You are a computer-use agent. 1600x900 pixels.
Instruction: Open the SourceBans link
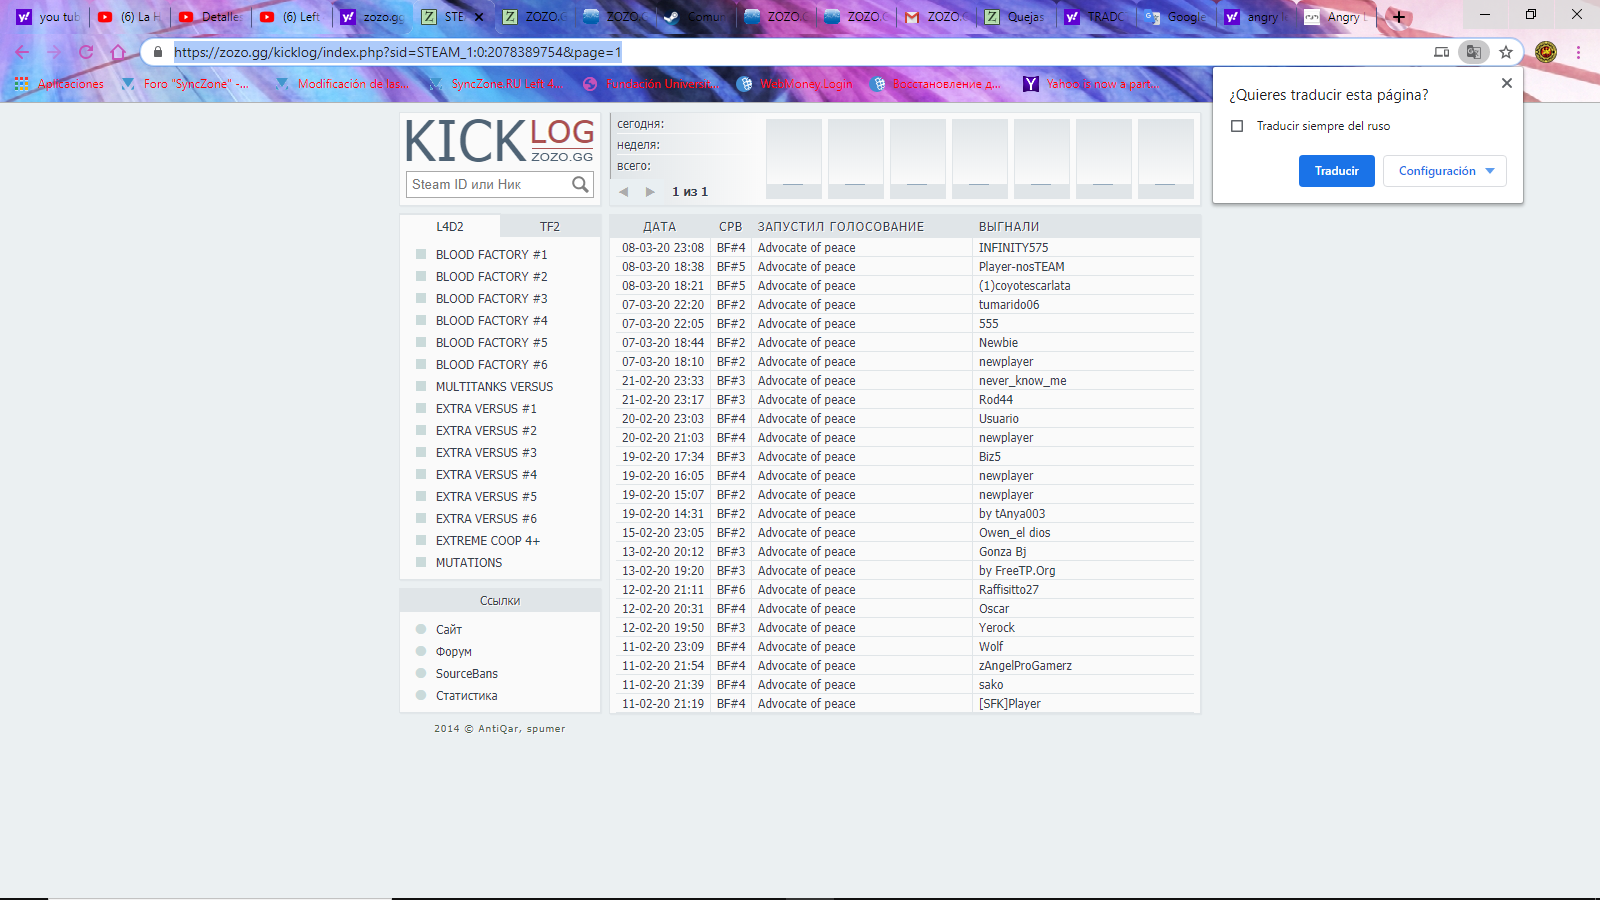467,674
